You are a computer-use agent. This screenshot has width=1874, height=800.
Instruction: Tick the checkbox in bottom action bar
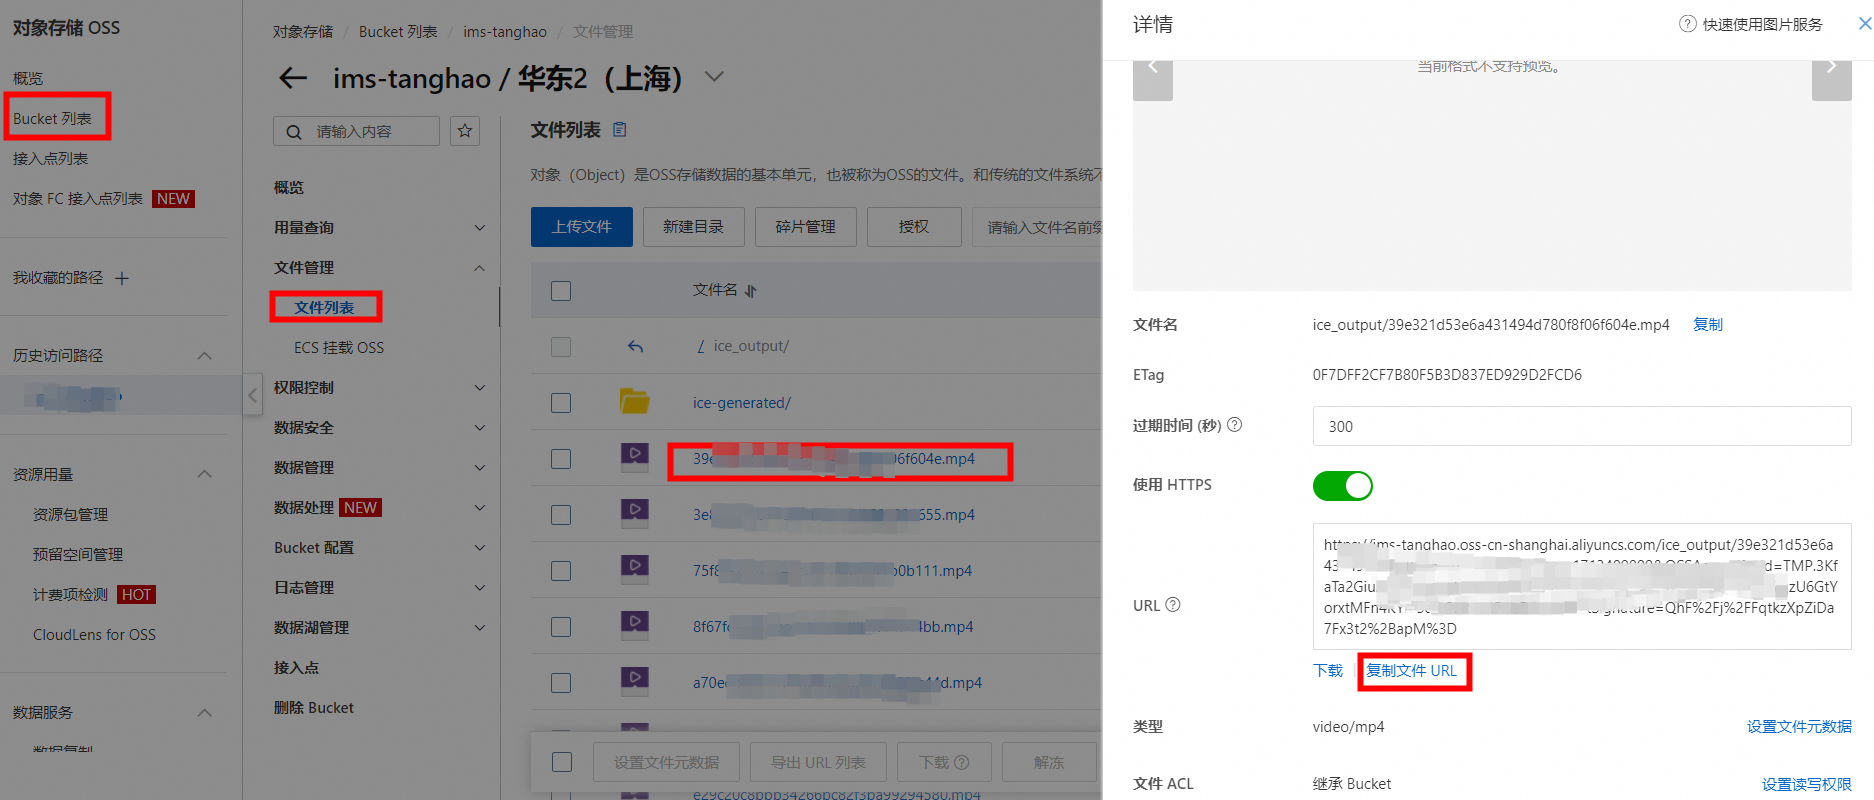coord(562,762)
